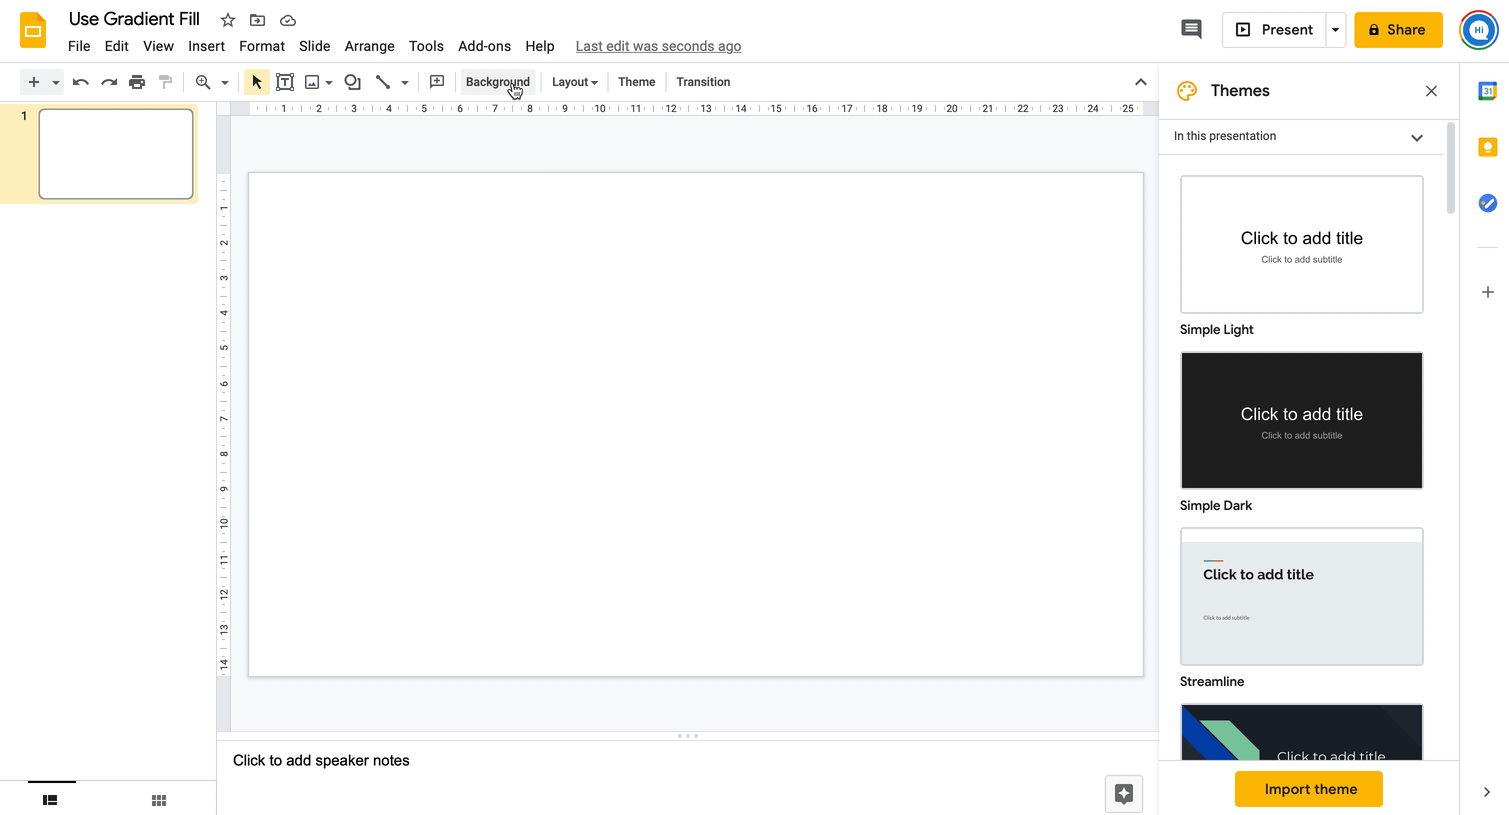Choose the Select cursor tool
The height and width of the screenshot is (815, 1509).
coord(257,82)
